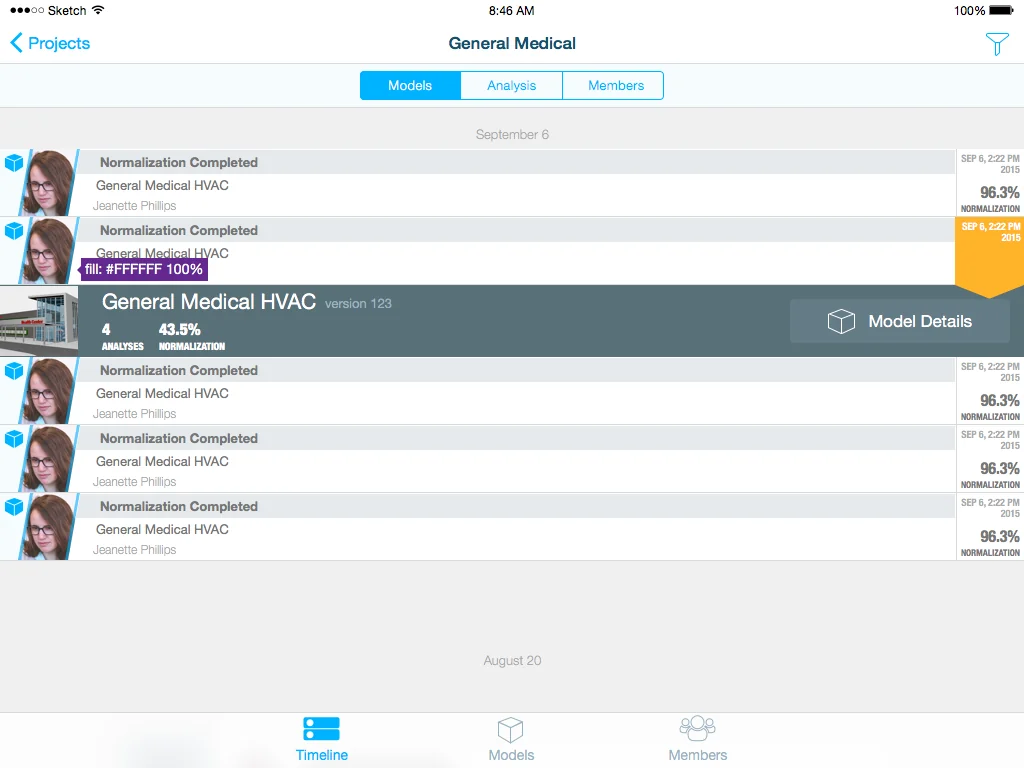Viewport: 1024px width, 768px height.
Task: Click the "September 6" date header
Action: coord(512,135)
